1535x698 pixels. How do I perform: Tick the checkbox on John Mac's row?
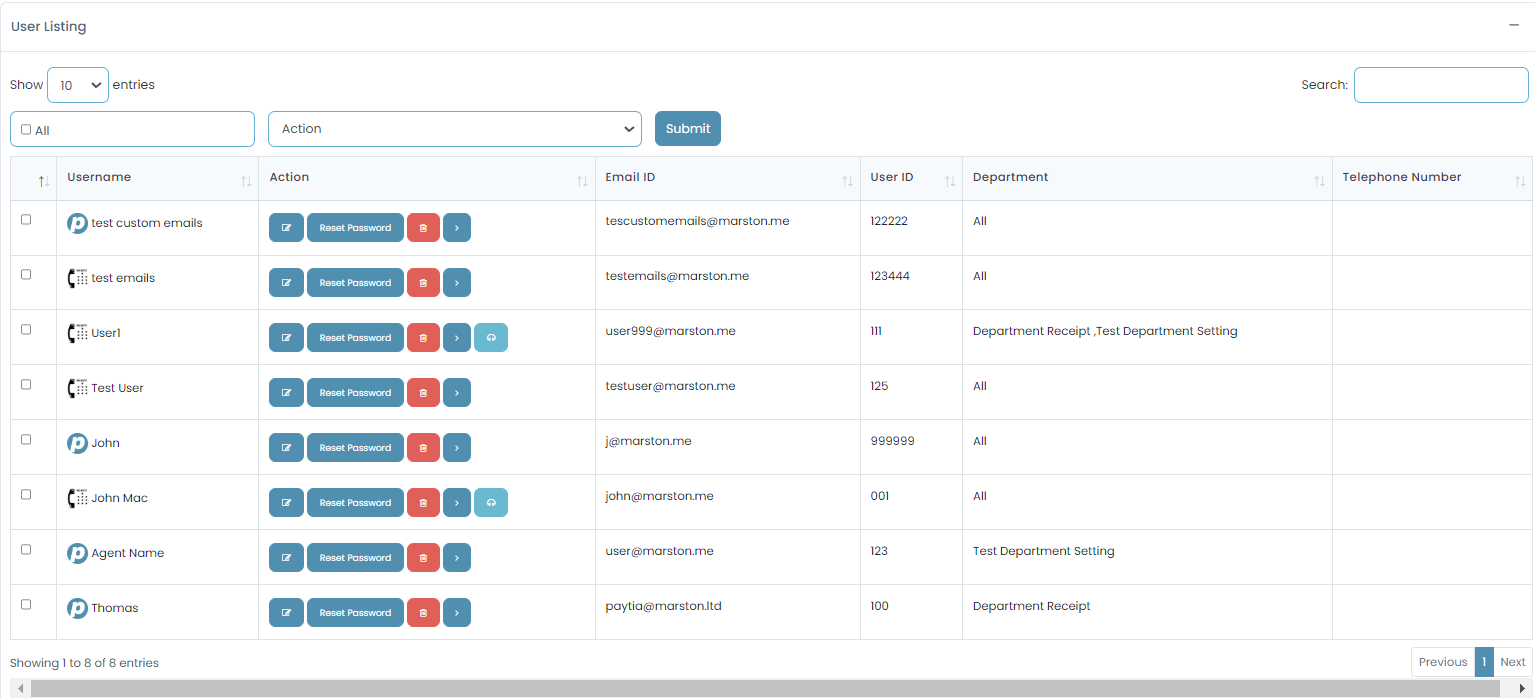[x=25, y=493]
